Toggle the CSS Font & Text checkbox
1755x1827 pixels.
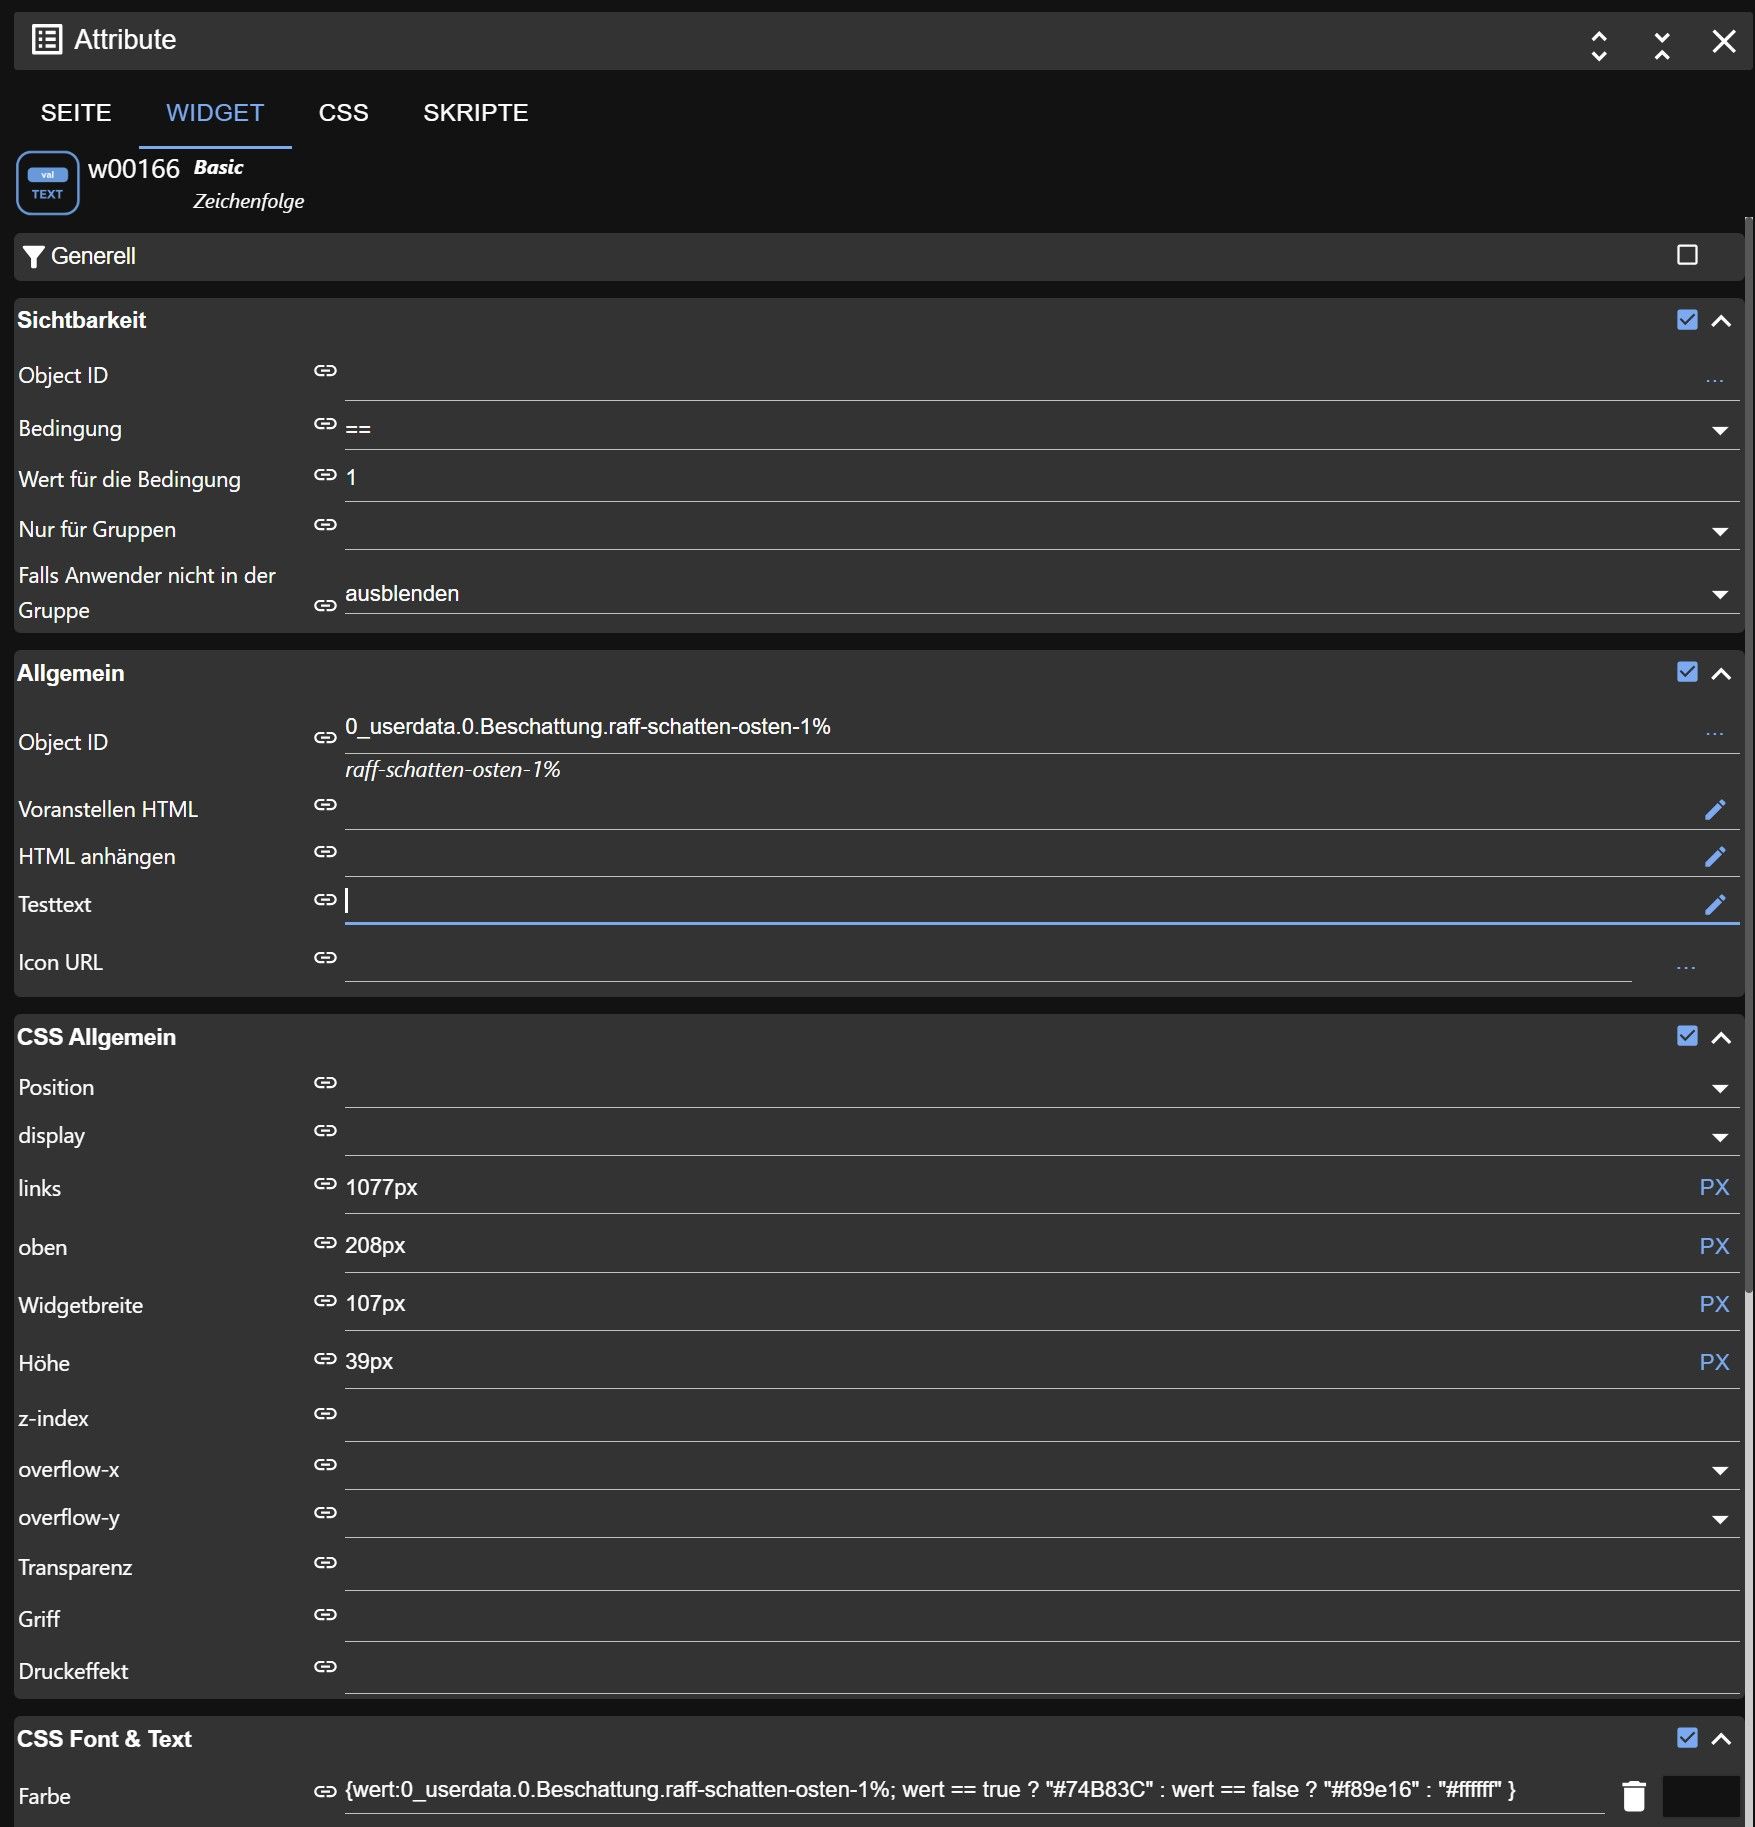tap(1687, 1738)
